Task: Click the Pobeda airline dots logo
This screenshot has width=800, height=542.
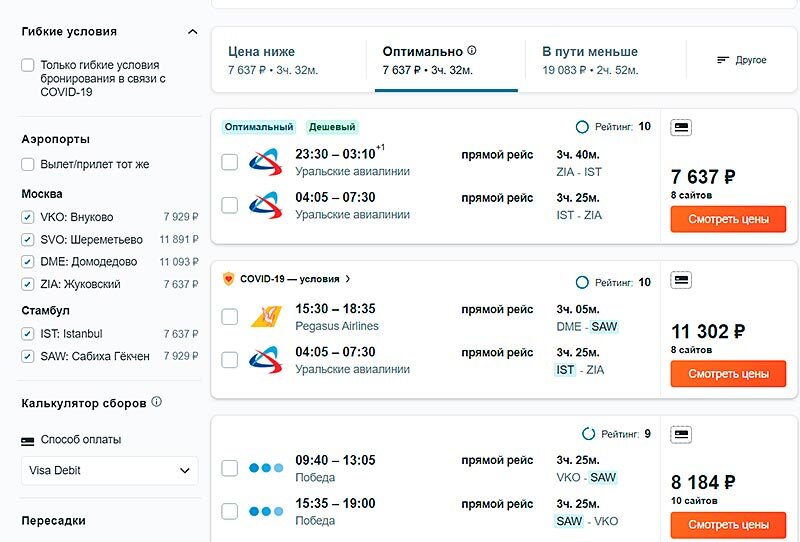Action: click(265, 467)
